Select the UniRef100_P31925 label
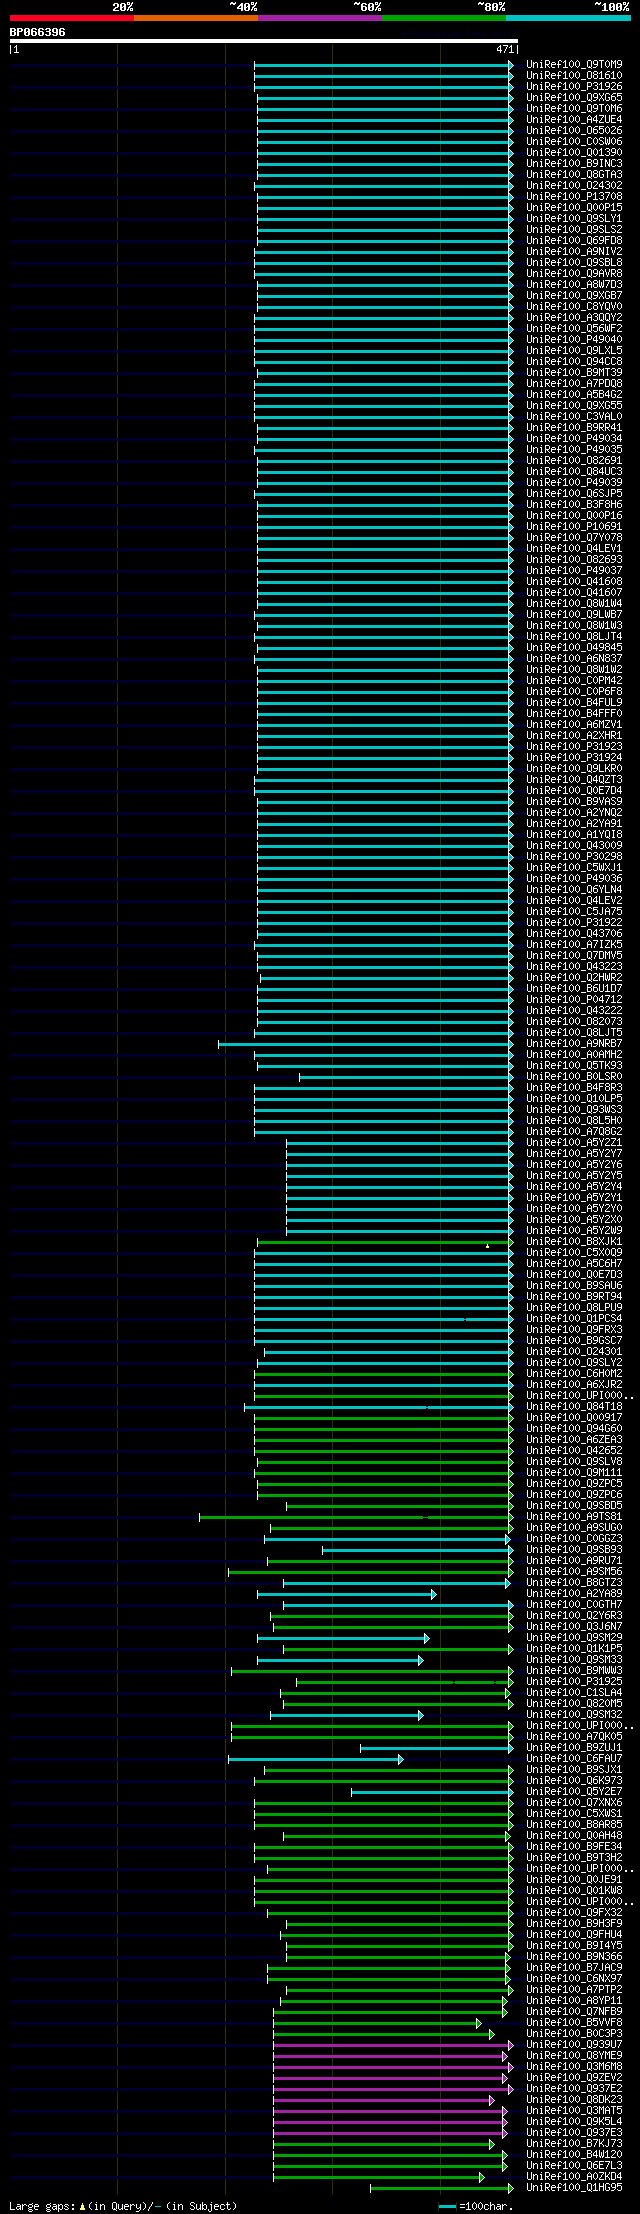 (x=574, y=1682)
